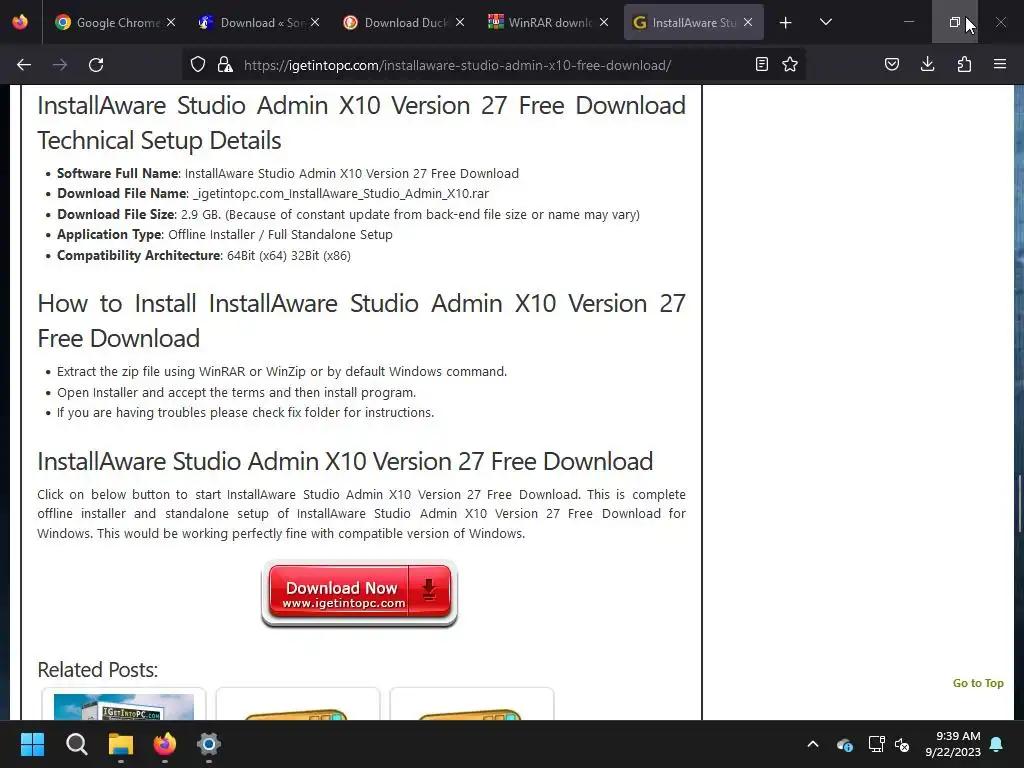1024x768 pixels.
Task: Select the InstallAware Studio tab
Action: click(693, 22)
